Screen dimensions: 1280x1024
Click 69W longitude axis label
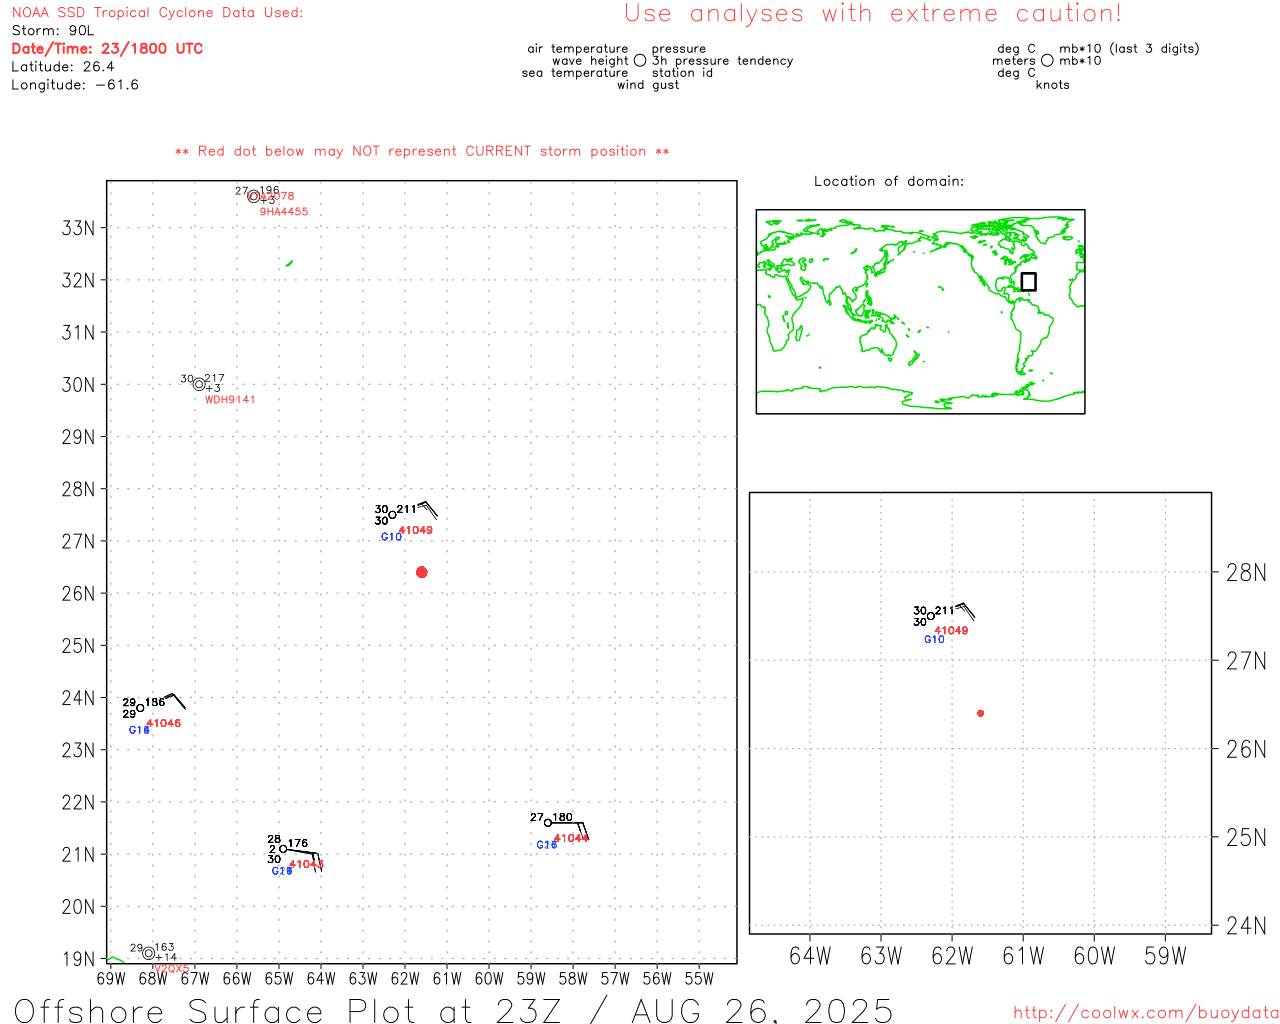pos(111,979)
